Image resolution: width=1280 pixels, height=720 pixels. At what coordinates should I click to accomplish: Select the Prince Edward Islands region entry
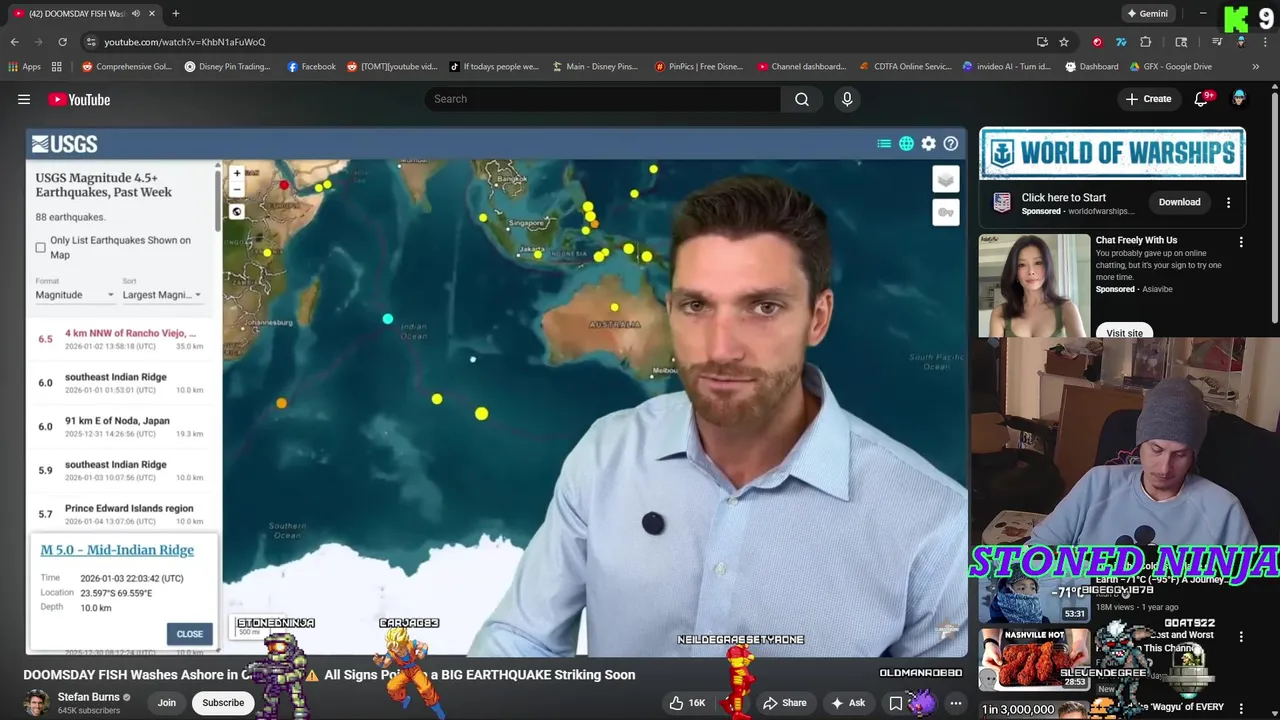point(120,514)
